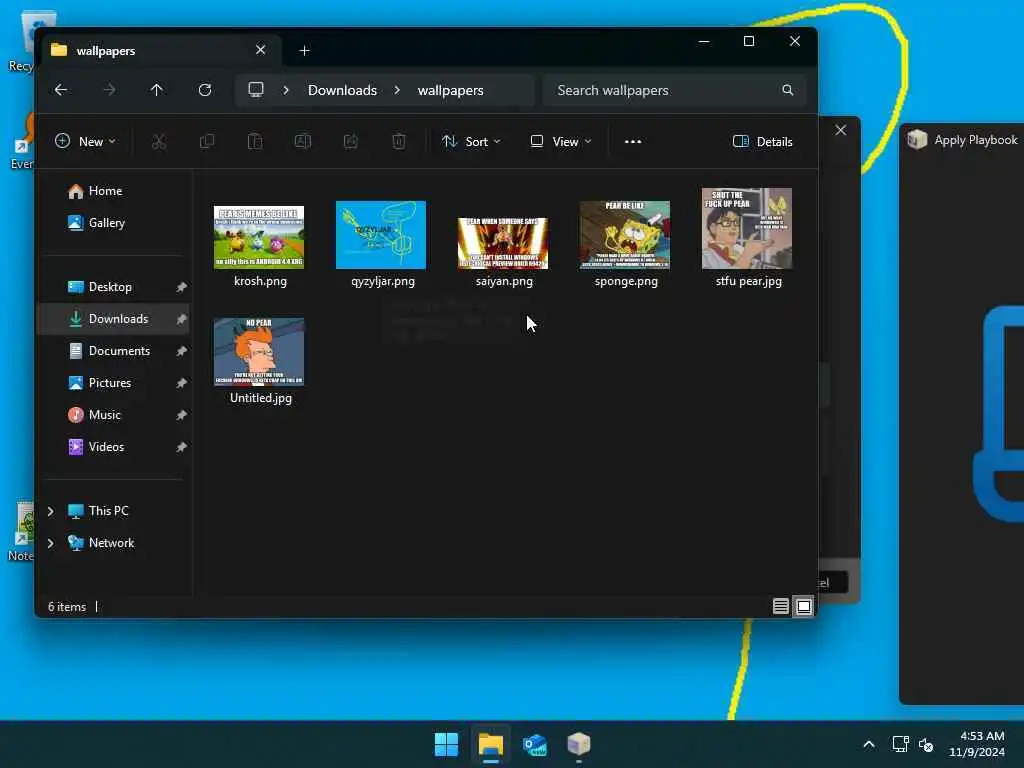Select the qyzyljar.png thumbnail
This screenshot has height=768, width=1024.
point(381,235)
